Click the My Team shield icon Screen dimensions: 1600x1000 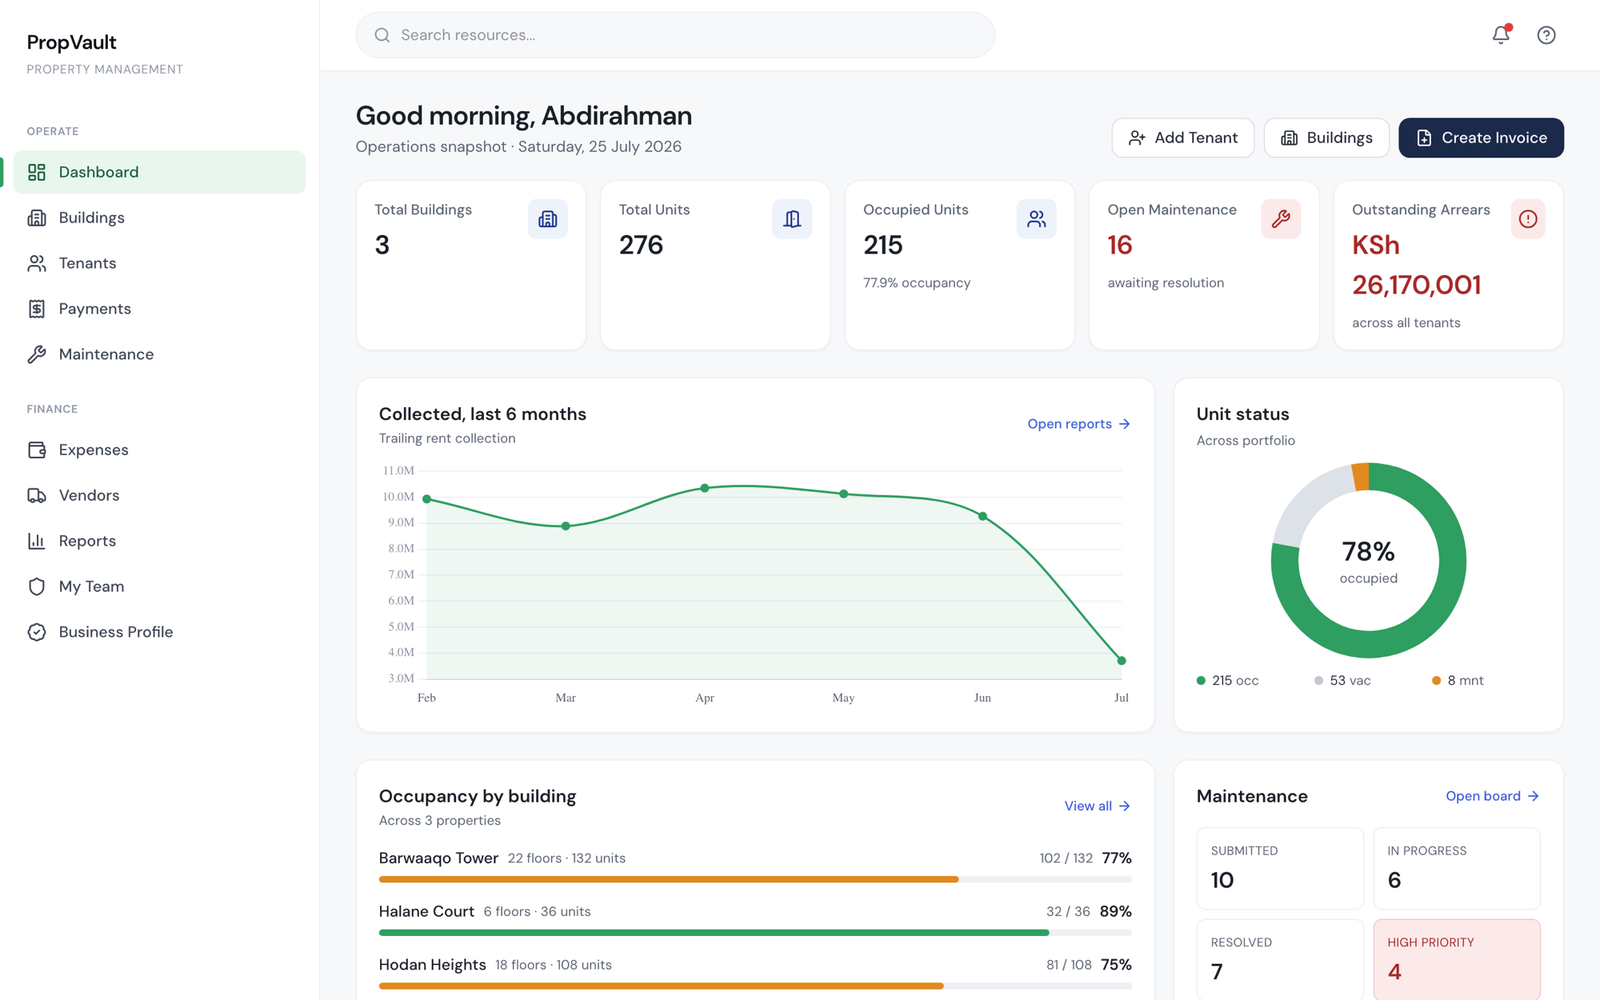(x=37, y=586)
